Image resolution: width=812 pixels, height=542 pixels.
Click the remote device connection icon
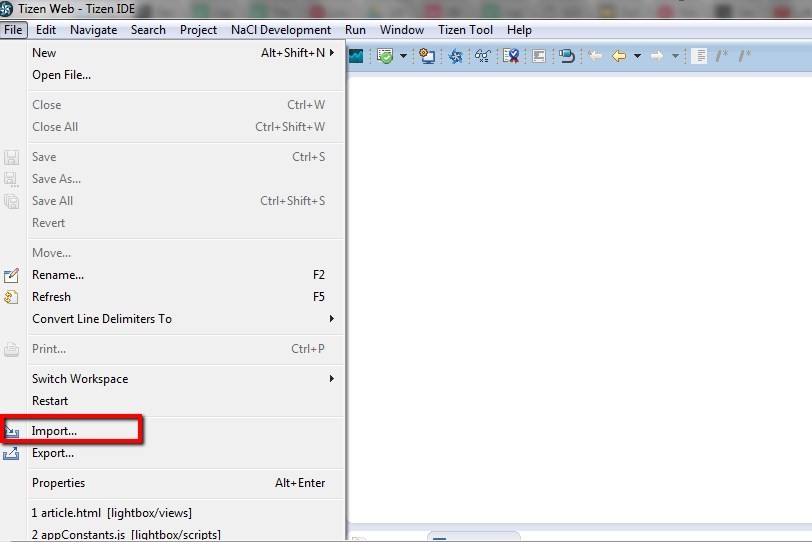pyautogui.click(x=567, y=56)
